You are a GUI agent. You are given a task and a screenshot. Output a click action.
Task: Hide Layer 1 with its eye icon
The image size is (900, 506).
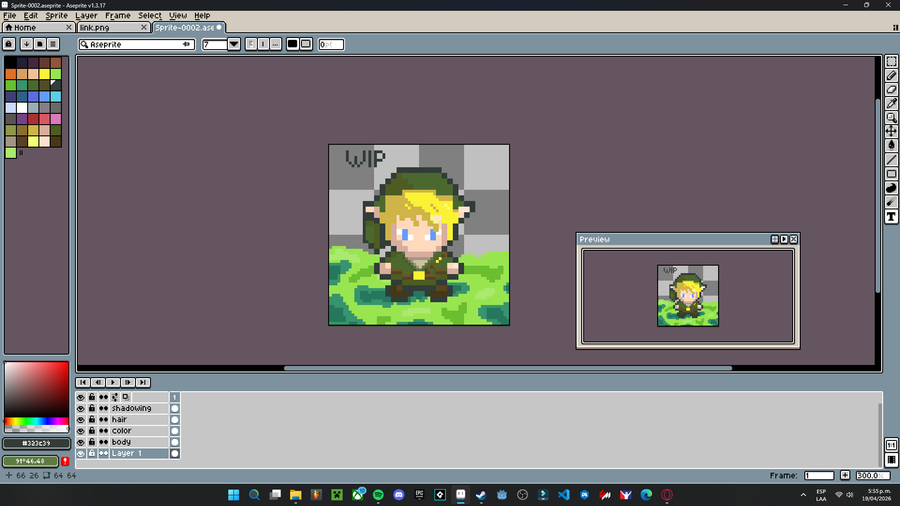coord(80,453)
